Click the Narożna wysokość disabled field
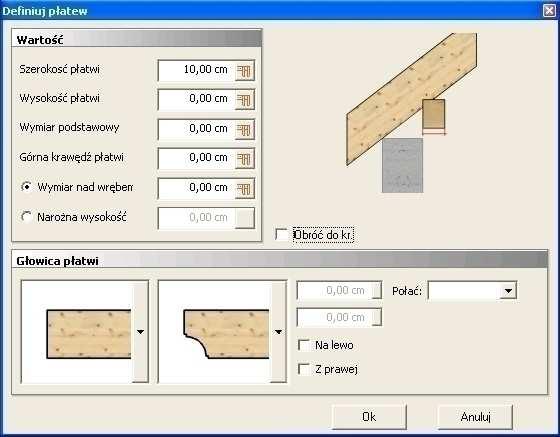Image resolution: width=560 pixels, height=437 pixels. coord(196,218)
